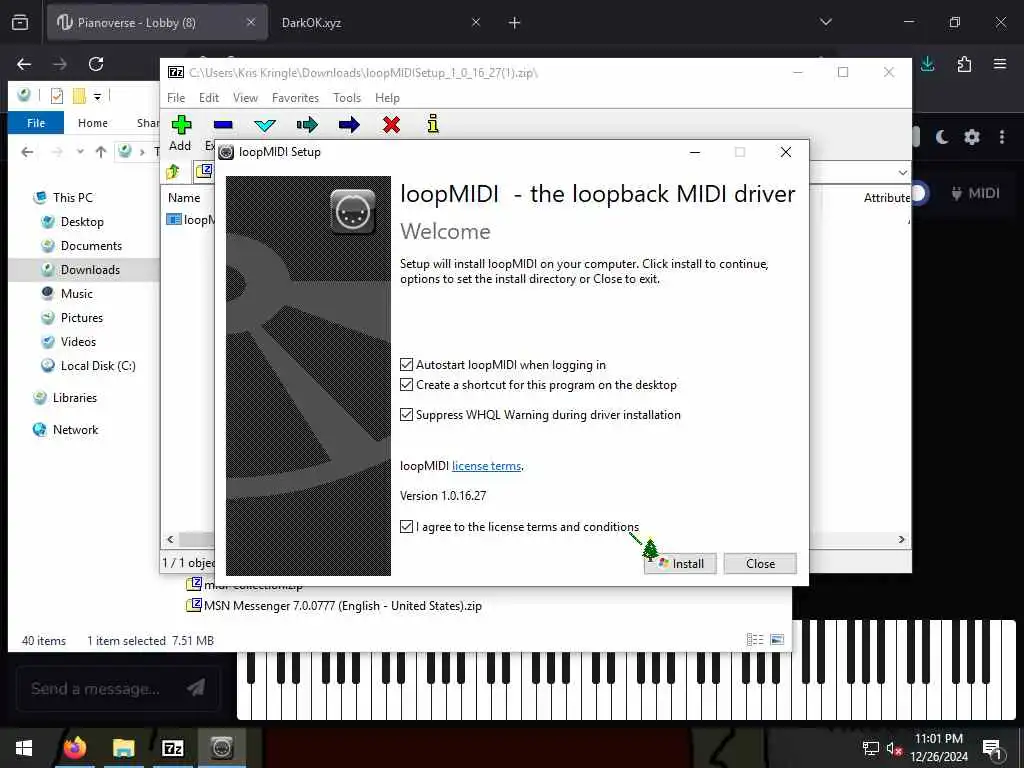The height and width of the screenshot is (768, 1024).
Task: Open Explorer recent locations dropdown
Action: pyautogui.click(x=80, y=152)
